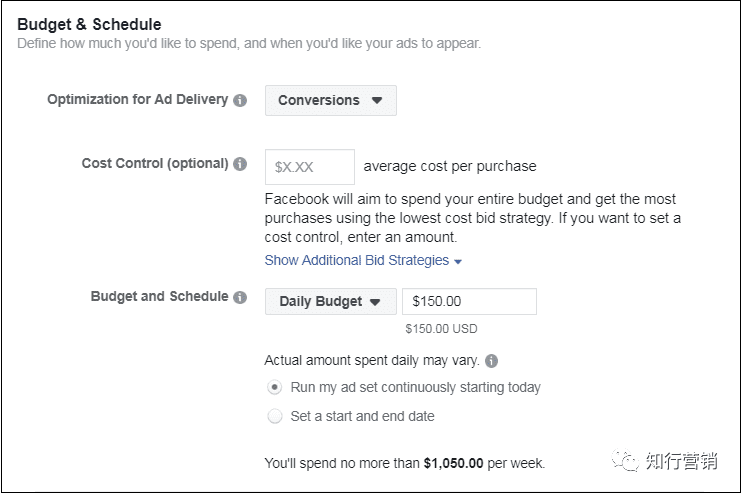The image size is (741, 493).
Task: Open the Daily Budget type dropdown
Action: (330, 302)
